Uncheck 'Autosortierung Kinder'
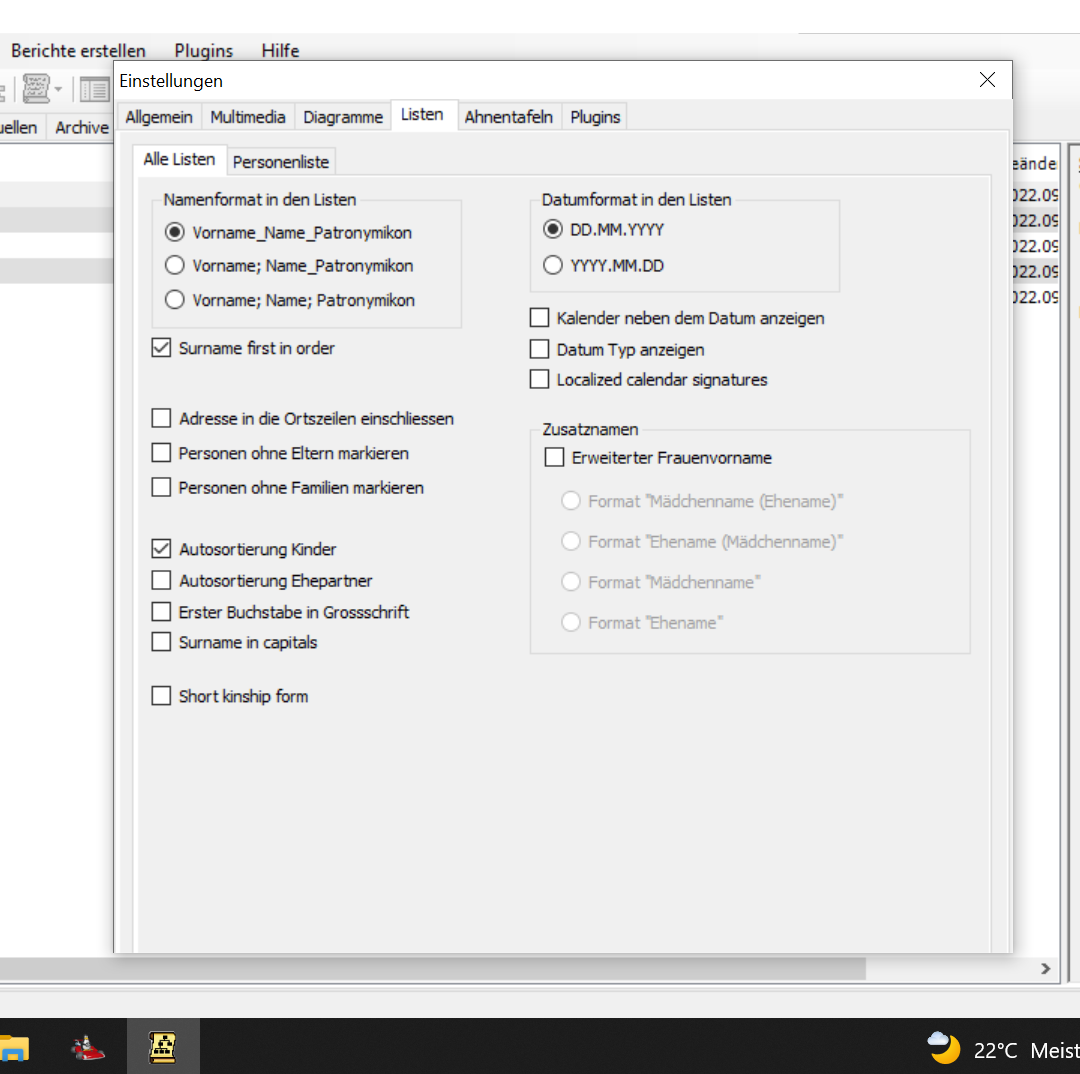 161,548
